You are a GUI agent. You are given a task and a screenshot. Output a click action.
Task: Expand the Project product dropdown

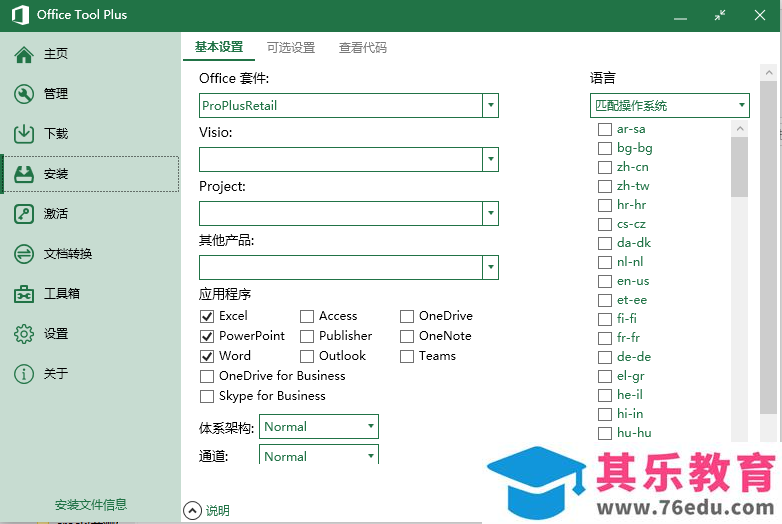tap(491, 213)
